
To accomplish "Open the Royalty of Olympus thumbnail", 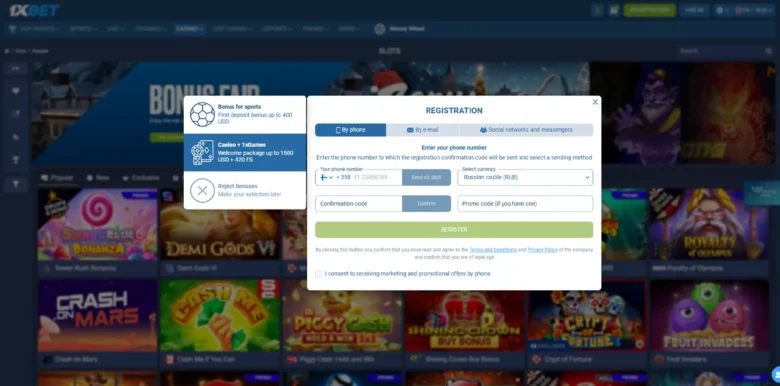I will 709,224.
